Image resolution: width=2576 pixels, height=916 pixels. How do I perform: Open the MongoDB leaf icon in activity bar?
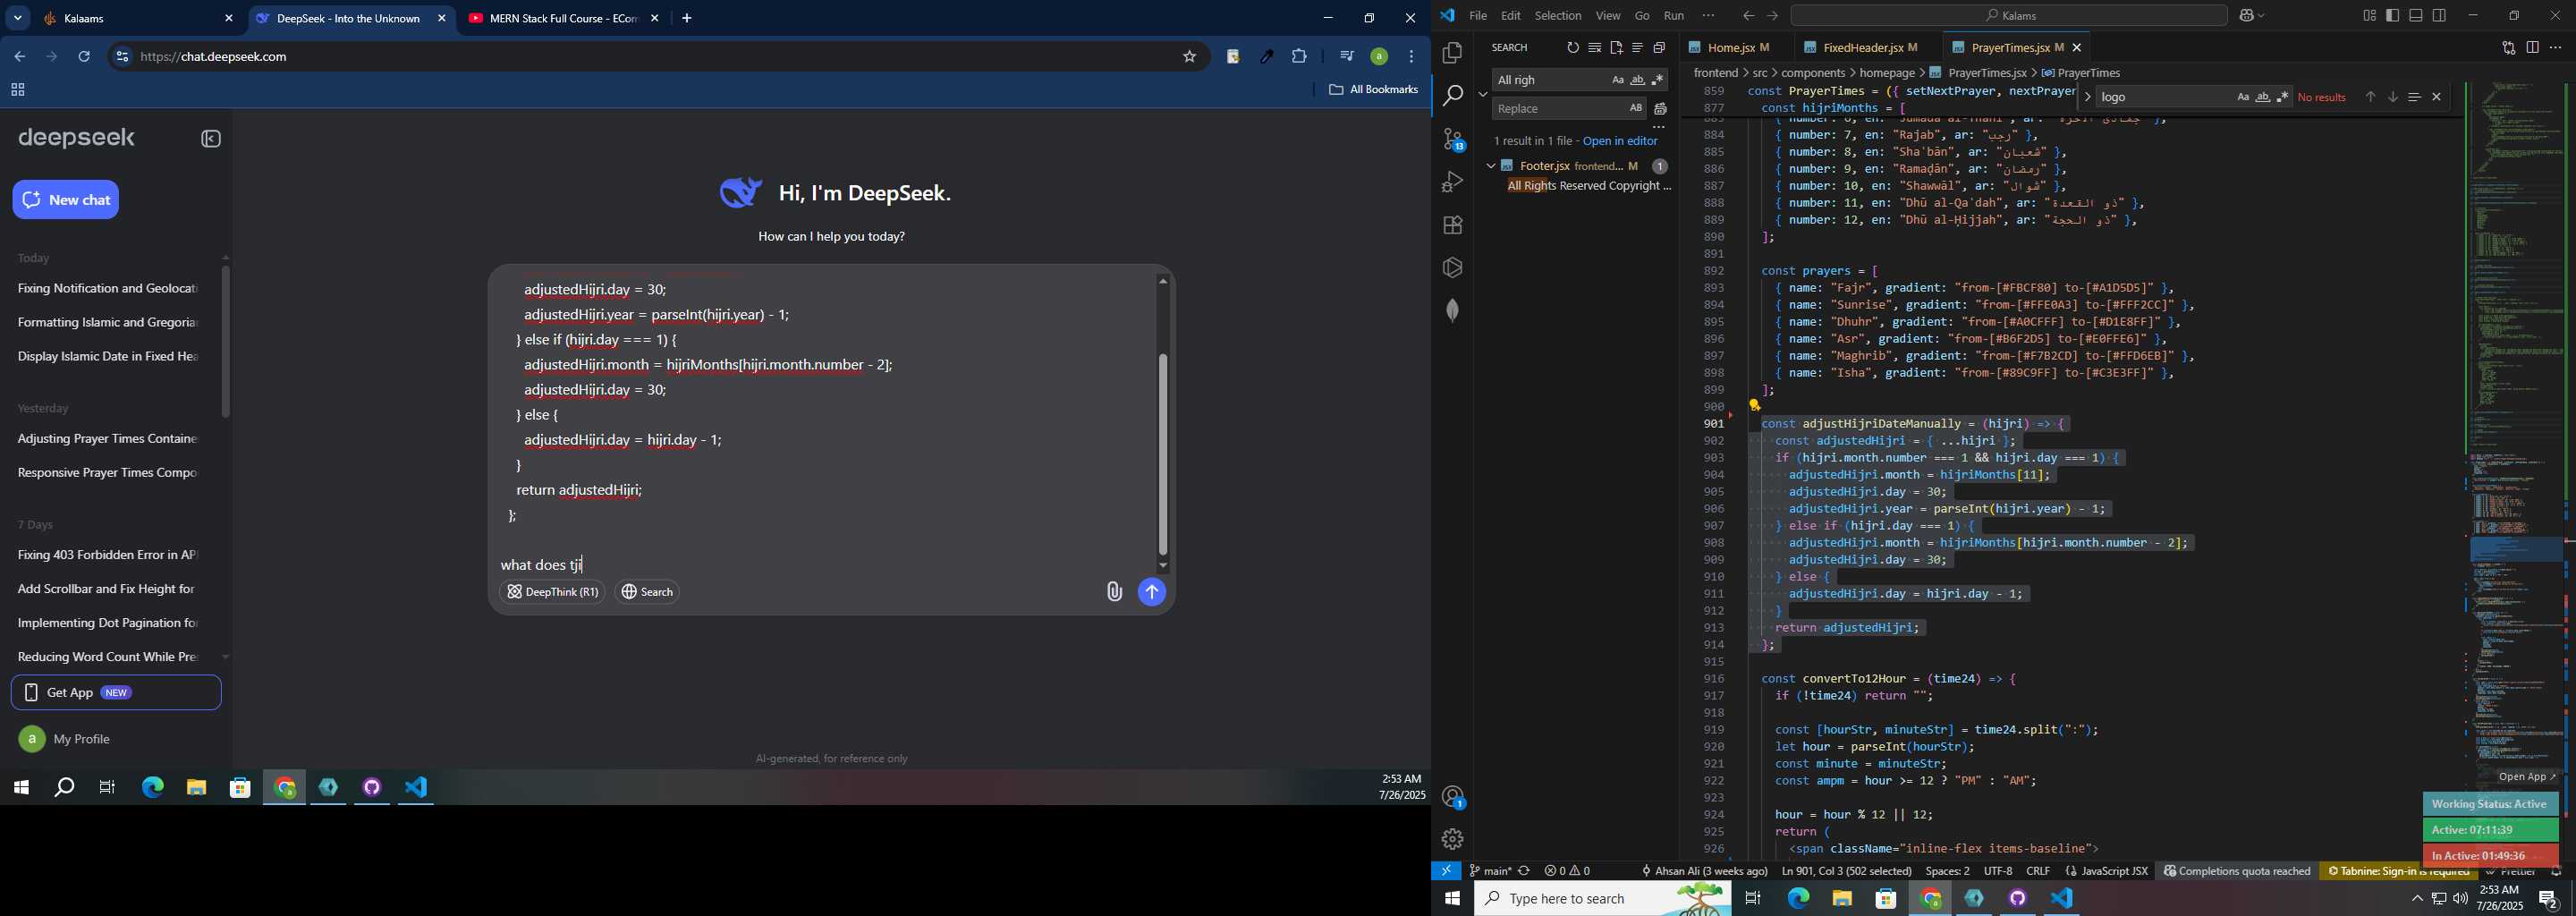[1452, 311]
